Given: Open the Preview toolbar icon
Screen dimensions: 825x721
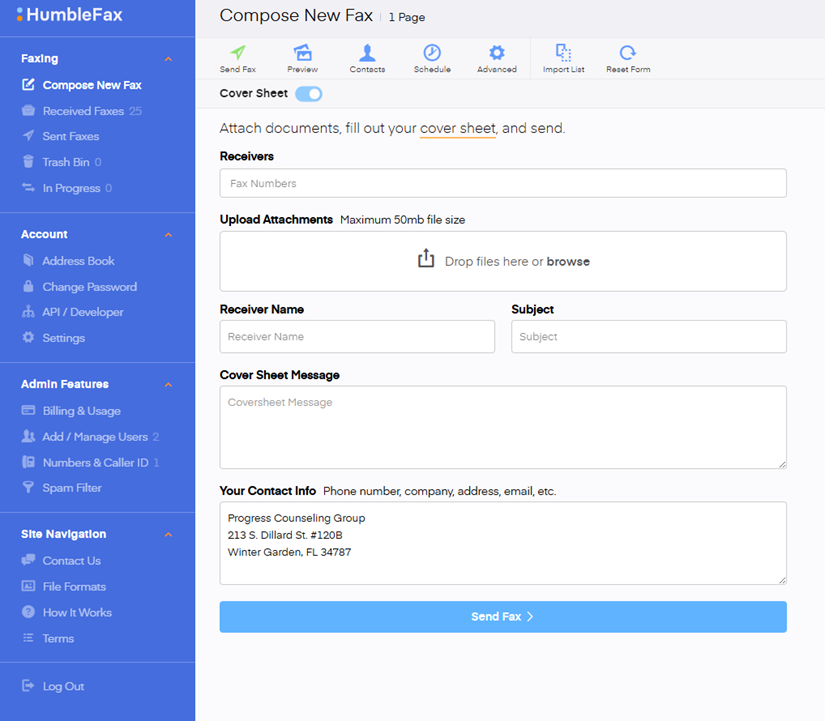Looking at the screenshot, I should coord(302,53).
